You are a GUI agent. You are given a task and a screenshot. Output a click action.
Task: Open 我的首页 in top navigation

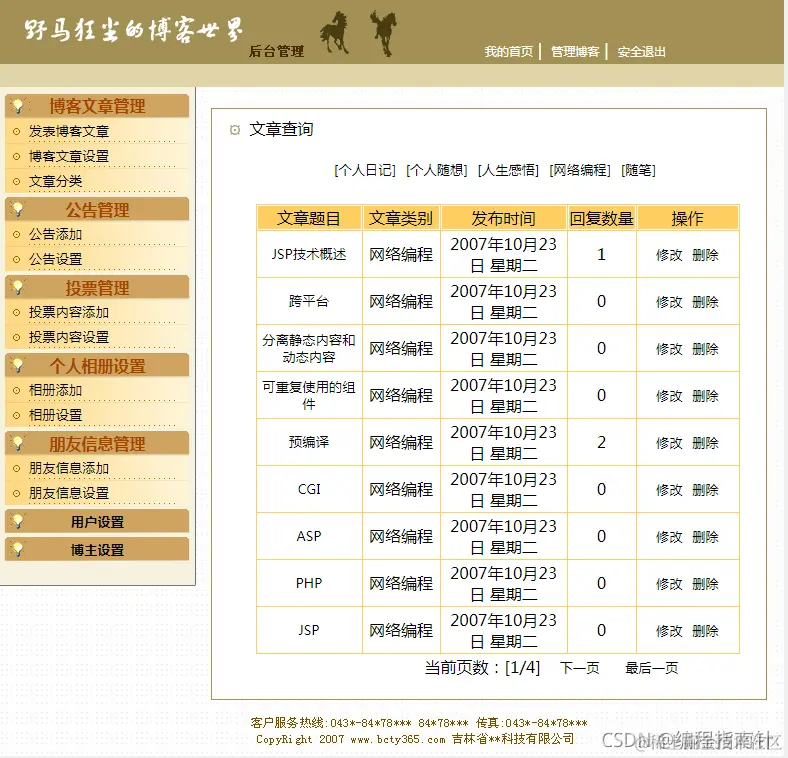[x=508, y=52]
